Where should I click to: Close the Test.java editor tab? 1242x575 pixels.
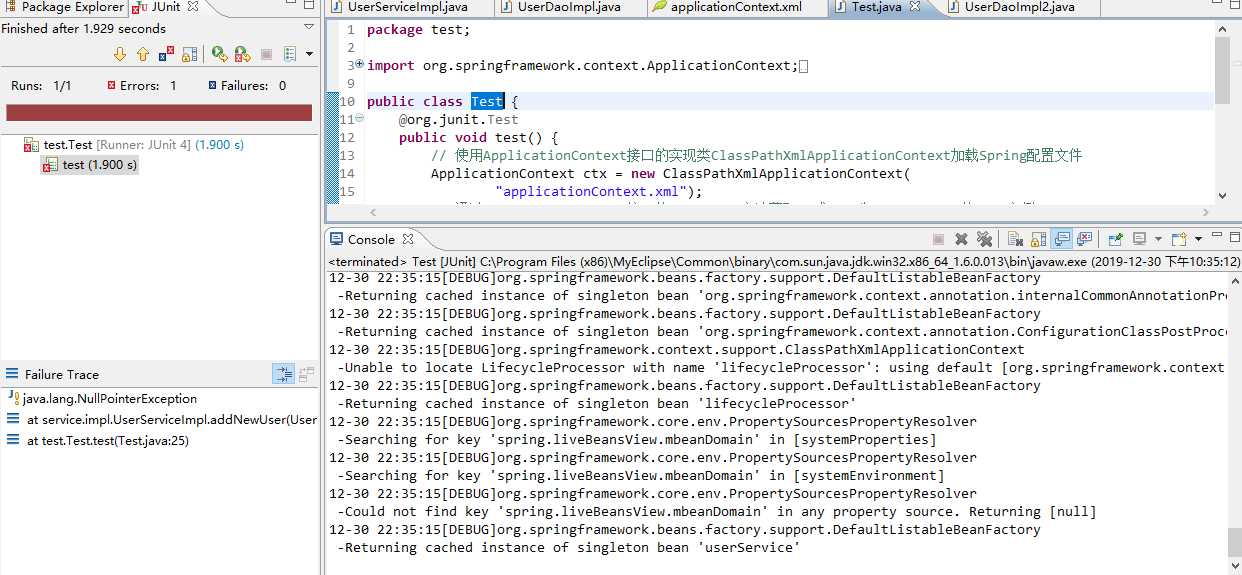point(915,7)
